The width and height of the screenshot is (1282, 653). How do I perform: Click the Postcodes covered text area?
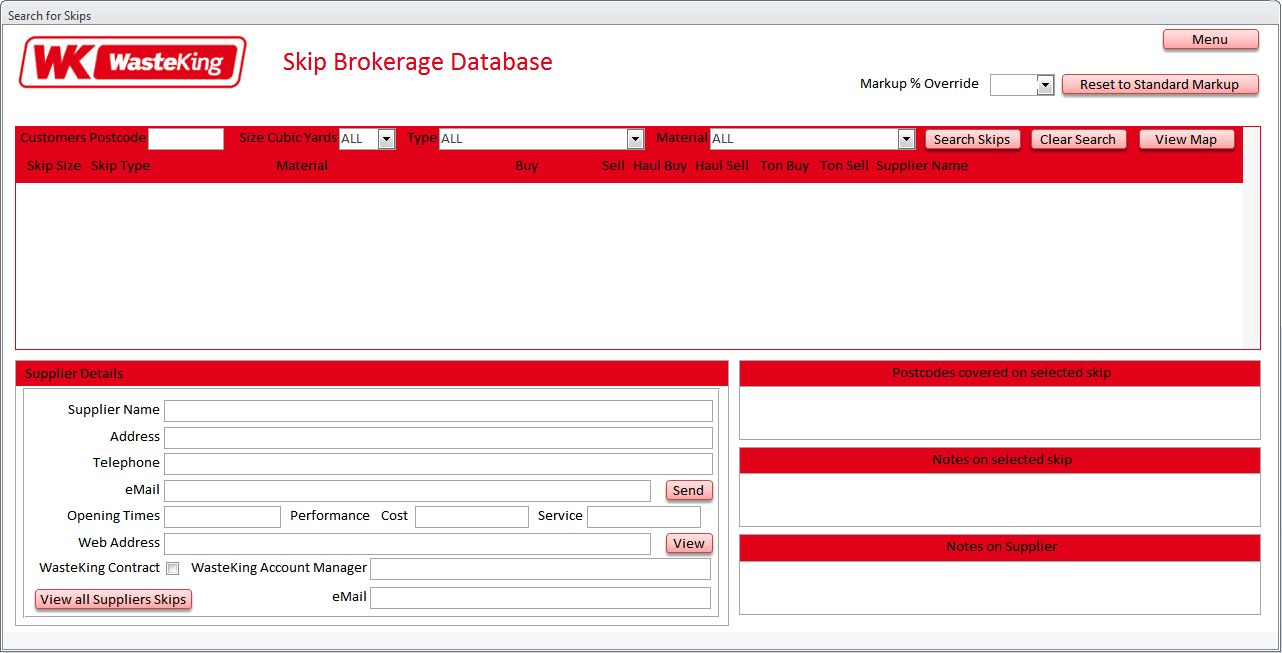click(x=1000, y=412)
